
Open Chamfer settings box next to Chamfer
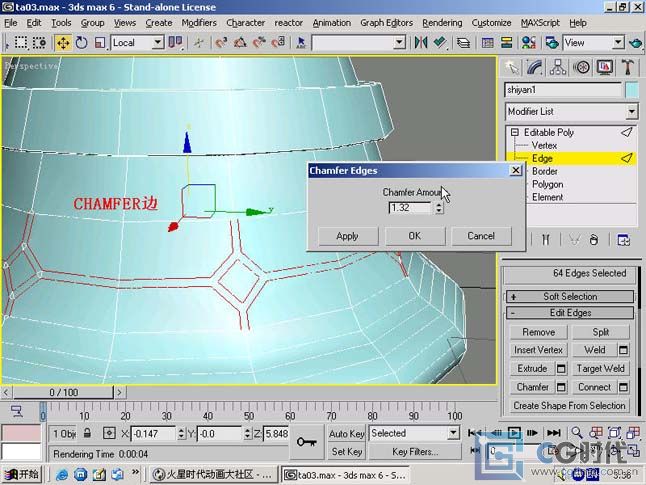561,387
